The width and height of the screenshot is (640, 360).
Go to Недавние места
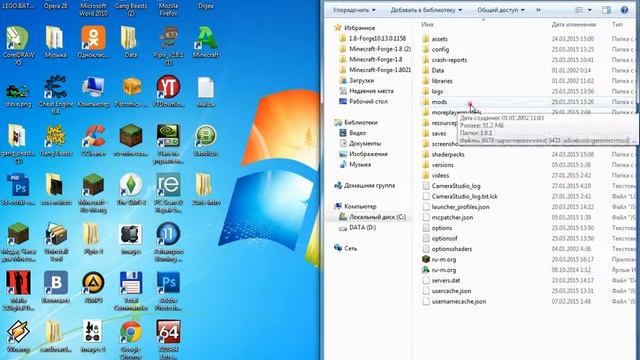(x=371, y=91)
